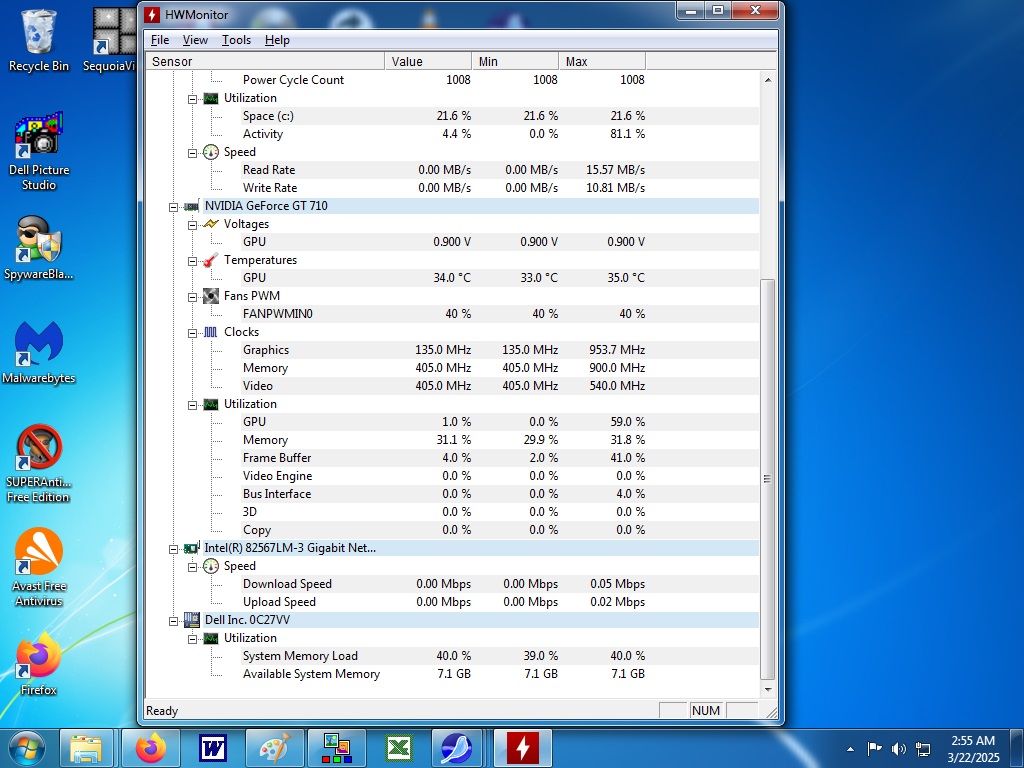Select Firefox desktop shortcut
This screenshot has width=1024, height=768.
point(39,664)
